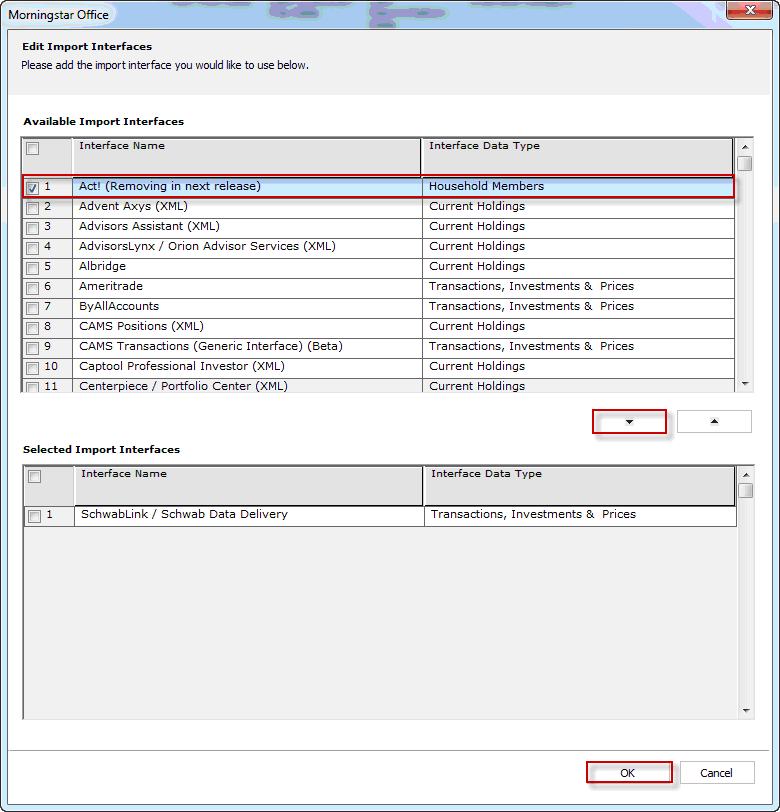780x812 pixels.
Task: Cancel the Edit Import Interfaces dialog
Action: click(x=716, y=773)
